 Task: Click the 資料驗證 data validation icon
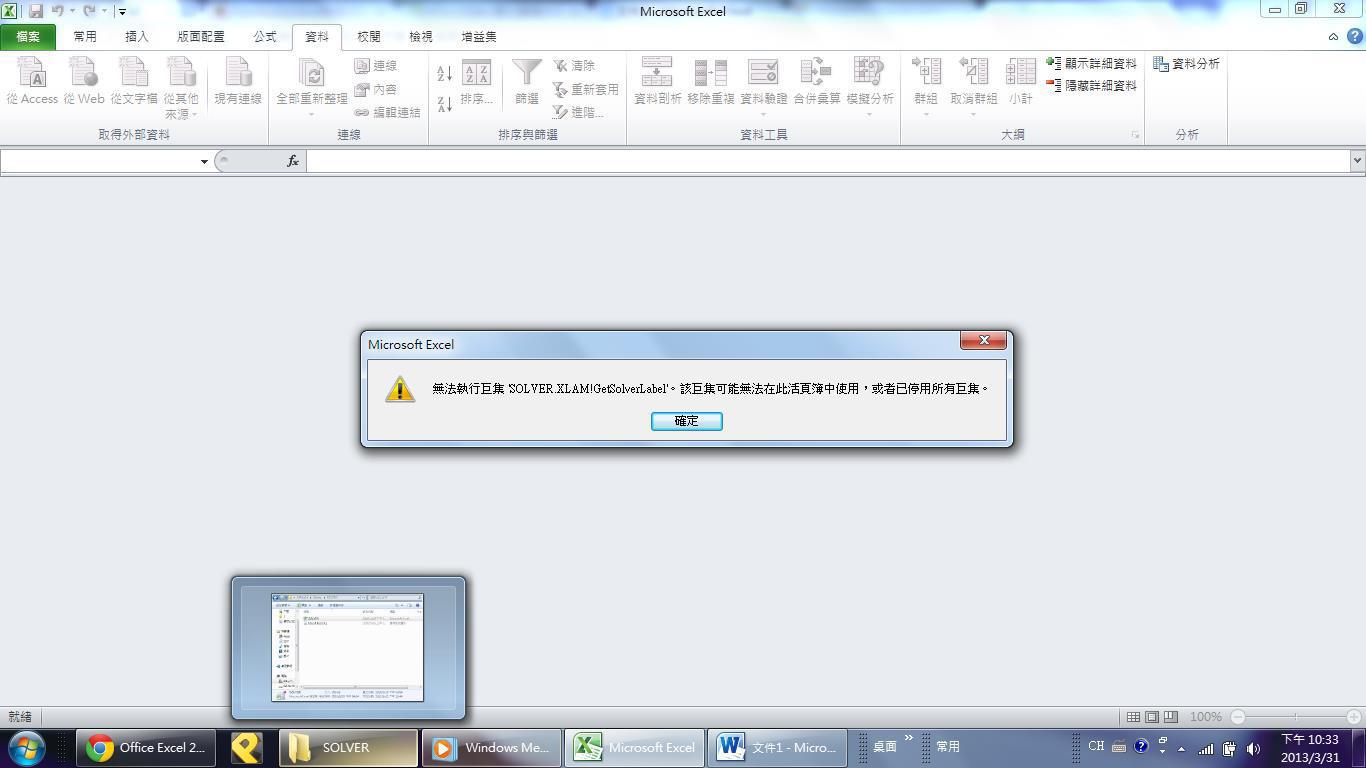click(x=763, y=84)
